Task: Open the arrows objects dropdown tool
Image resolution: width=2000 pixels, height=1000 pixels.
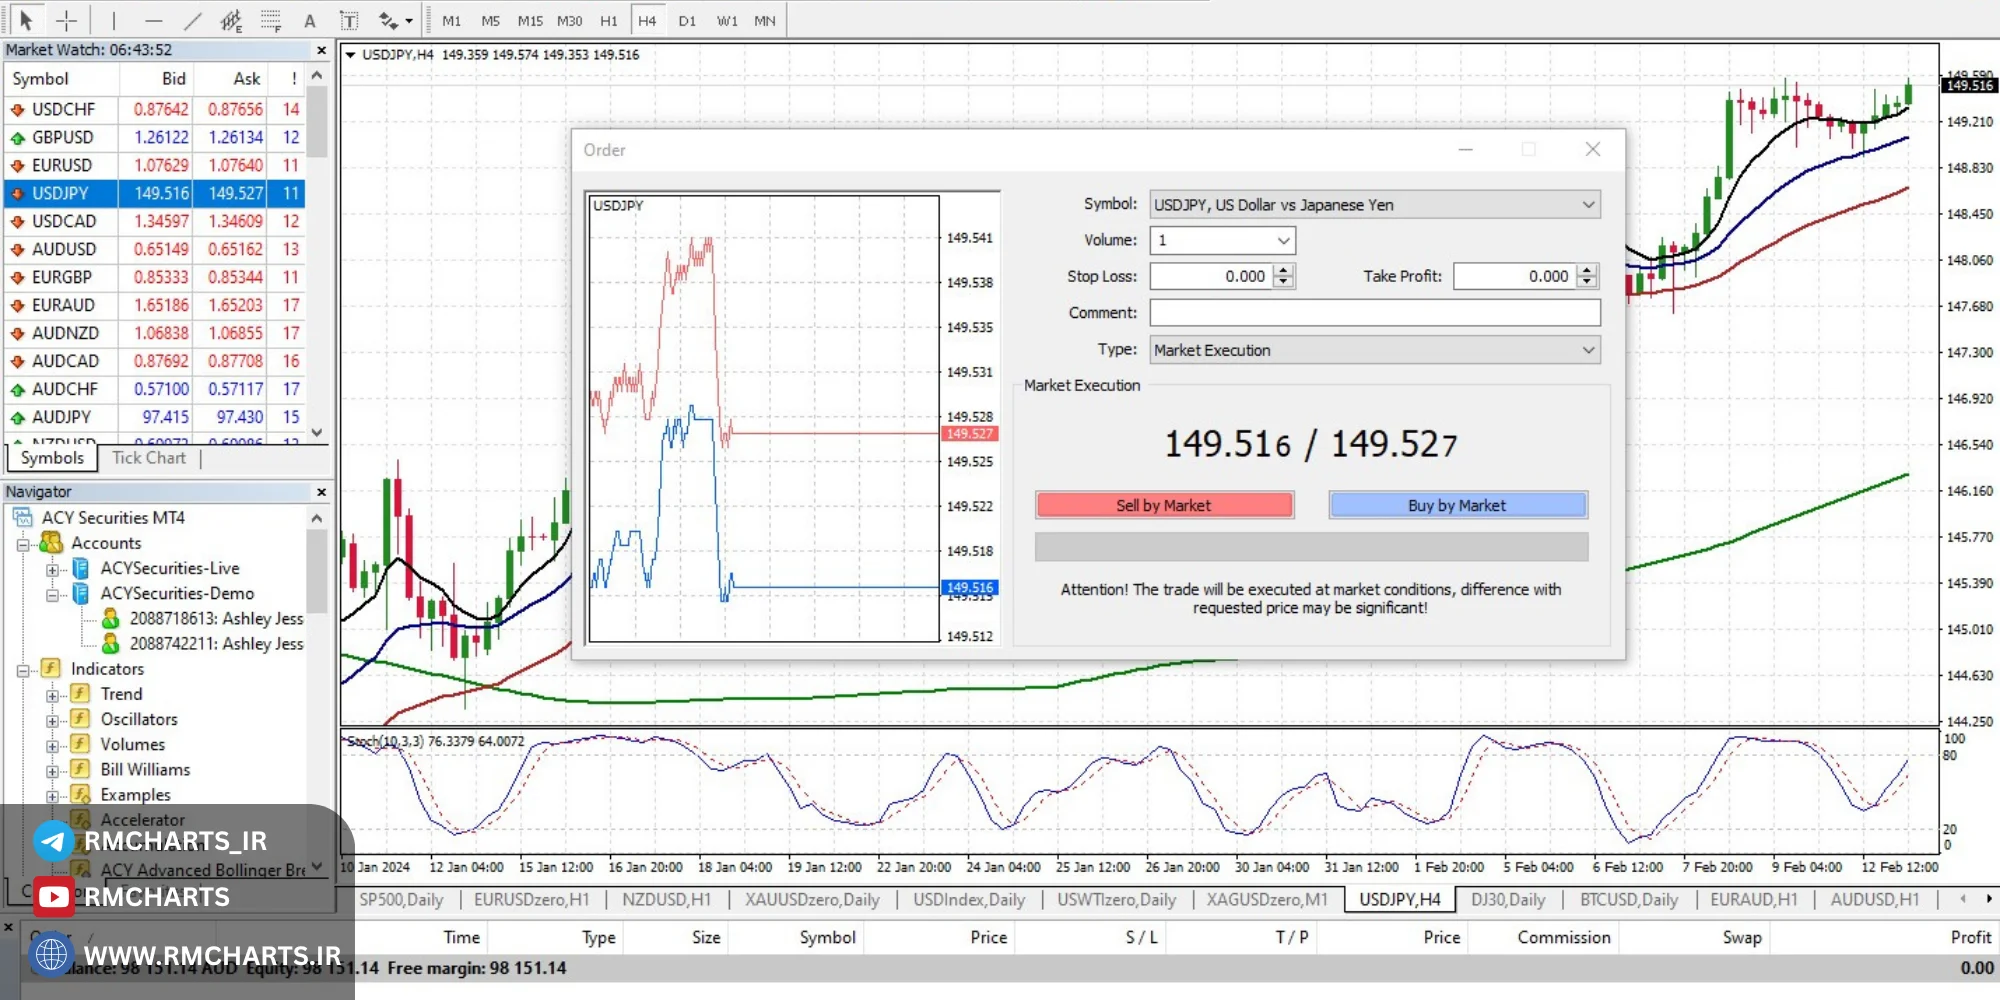Action: pos(395,20)
